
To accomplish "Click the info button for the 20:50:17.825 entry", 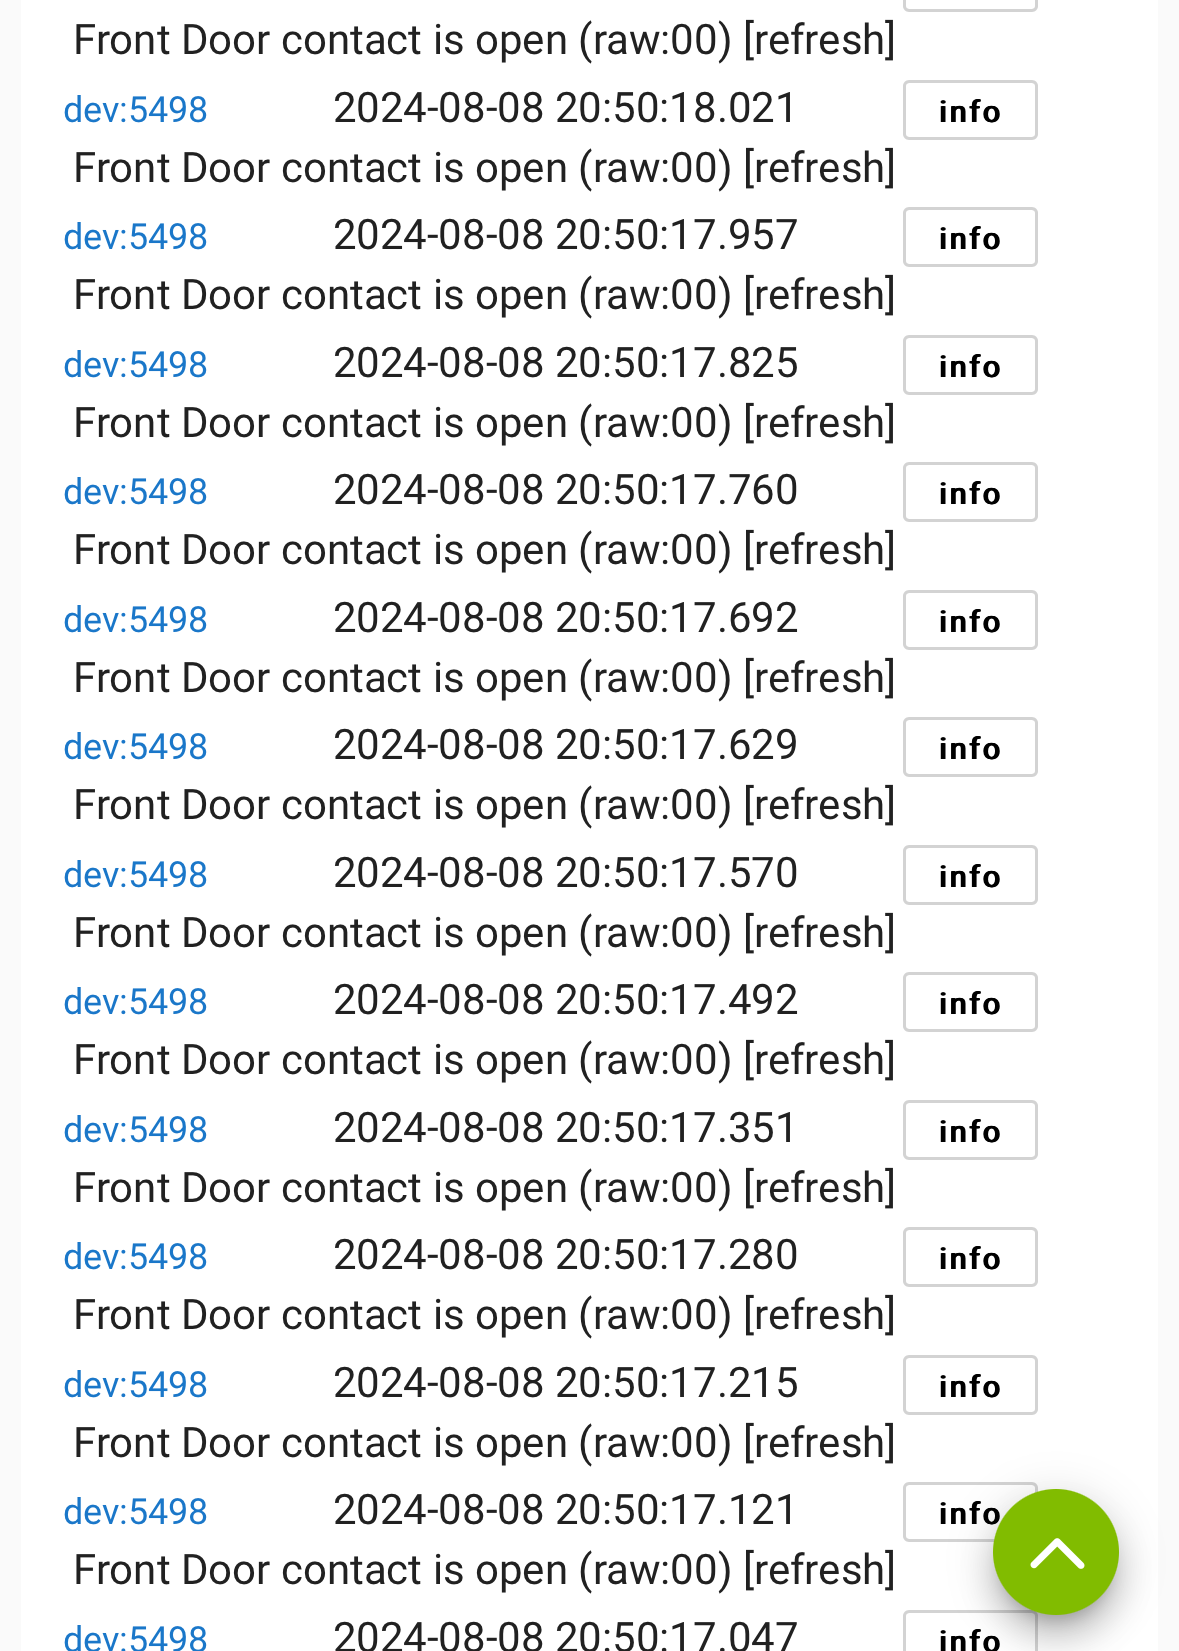I will tap(970, 365).
